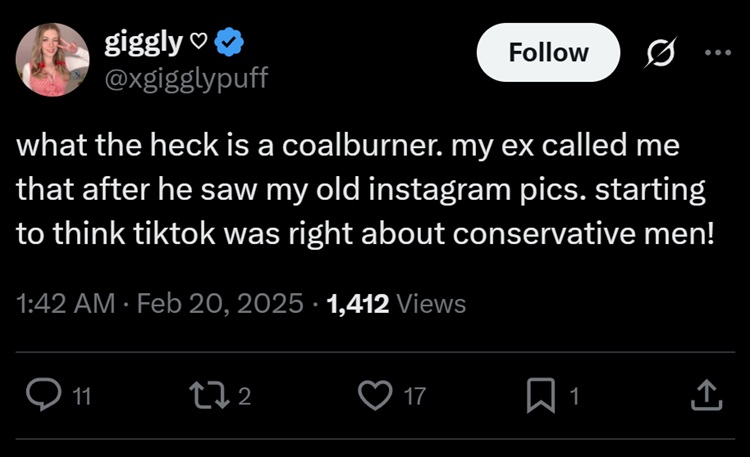Open the @xgigglypuff handle link
This screenshot has width=750, height=457.
[187, 77]
